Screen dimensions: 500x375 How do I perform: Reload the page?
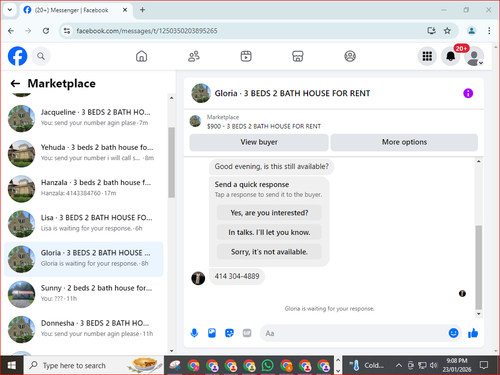pyautogui.click(x=46, y=31)
